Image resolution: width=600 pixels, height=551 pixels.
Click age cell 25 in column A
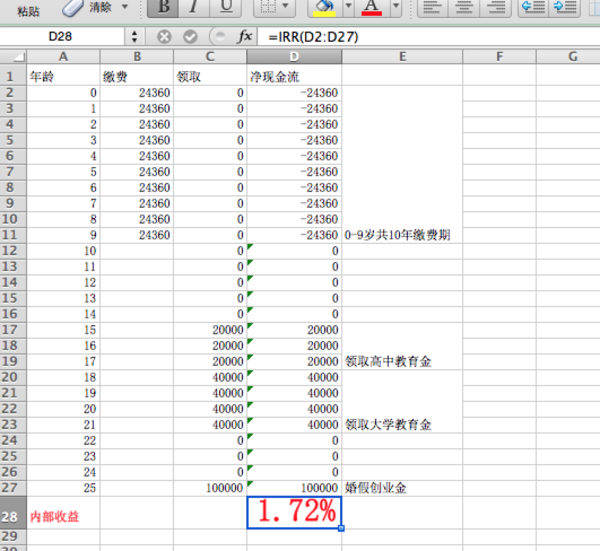[63, 488]
